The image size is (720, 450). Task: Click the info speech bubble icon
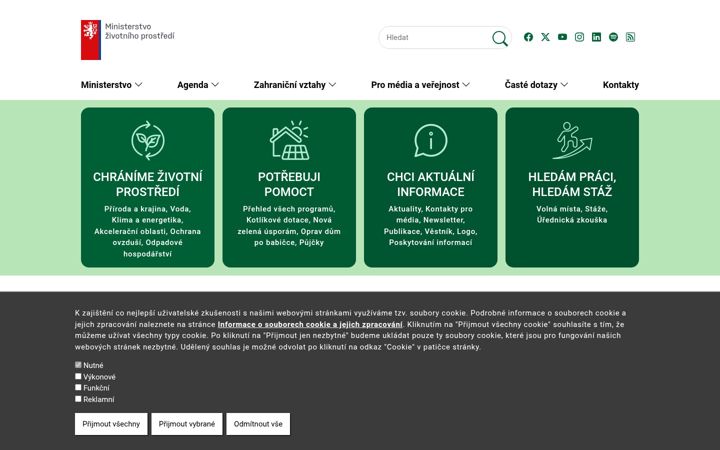coord(430,141)
